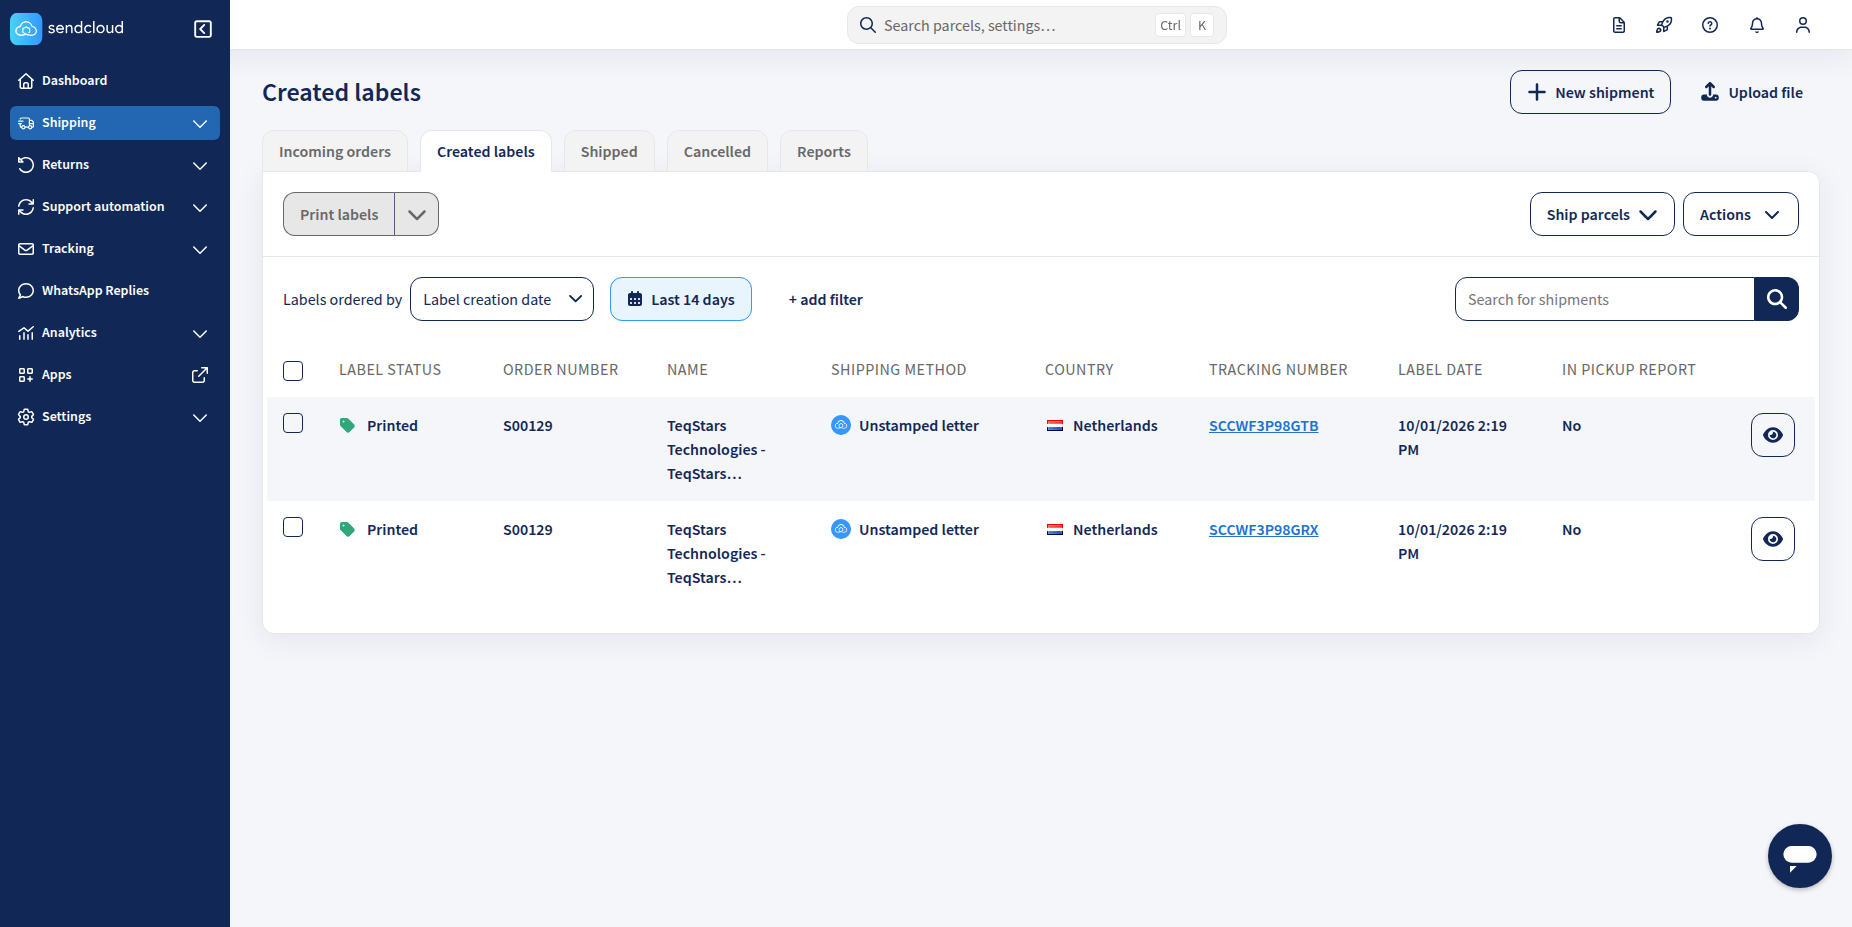Screen dimensions: 1852x927
Task: Open the Ship parcels dropdown
Action: [x=1602, y=214]
